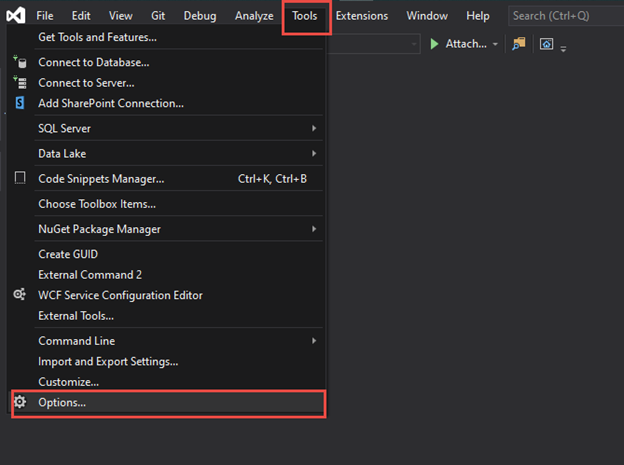Select Get Tools and Features
This screenshot has width=624, height=465.
97,37
